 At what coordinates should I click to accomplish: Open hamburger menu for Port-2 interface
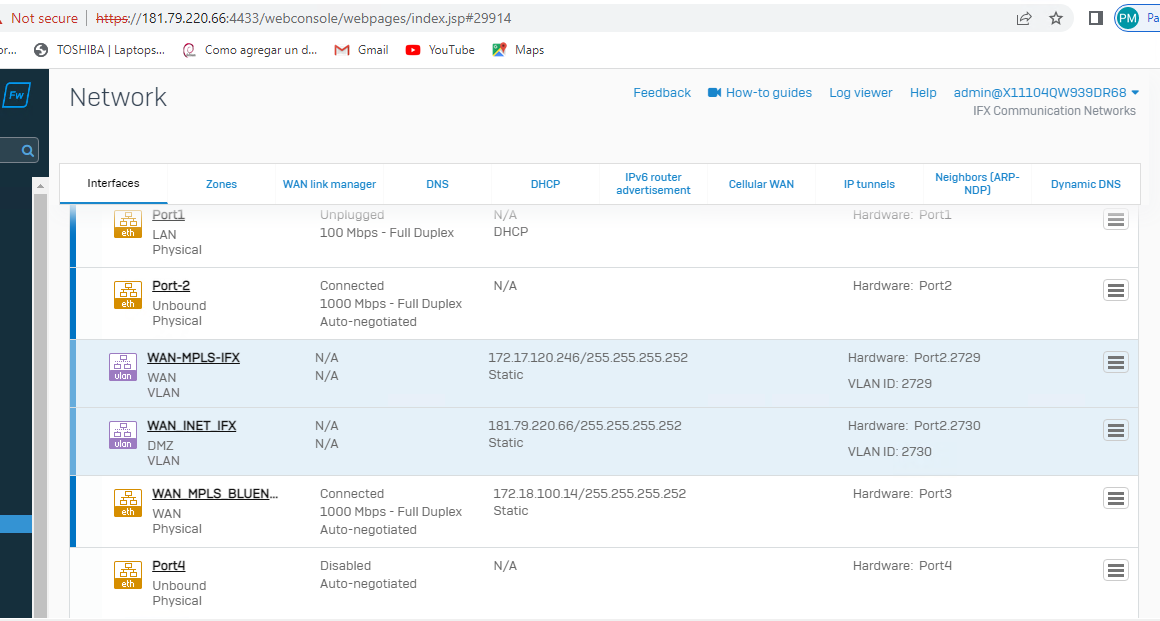pos(1115,290)
